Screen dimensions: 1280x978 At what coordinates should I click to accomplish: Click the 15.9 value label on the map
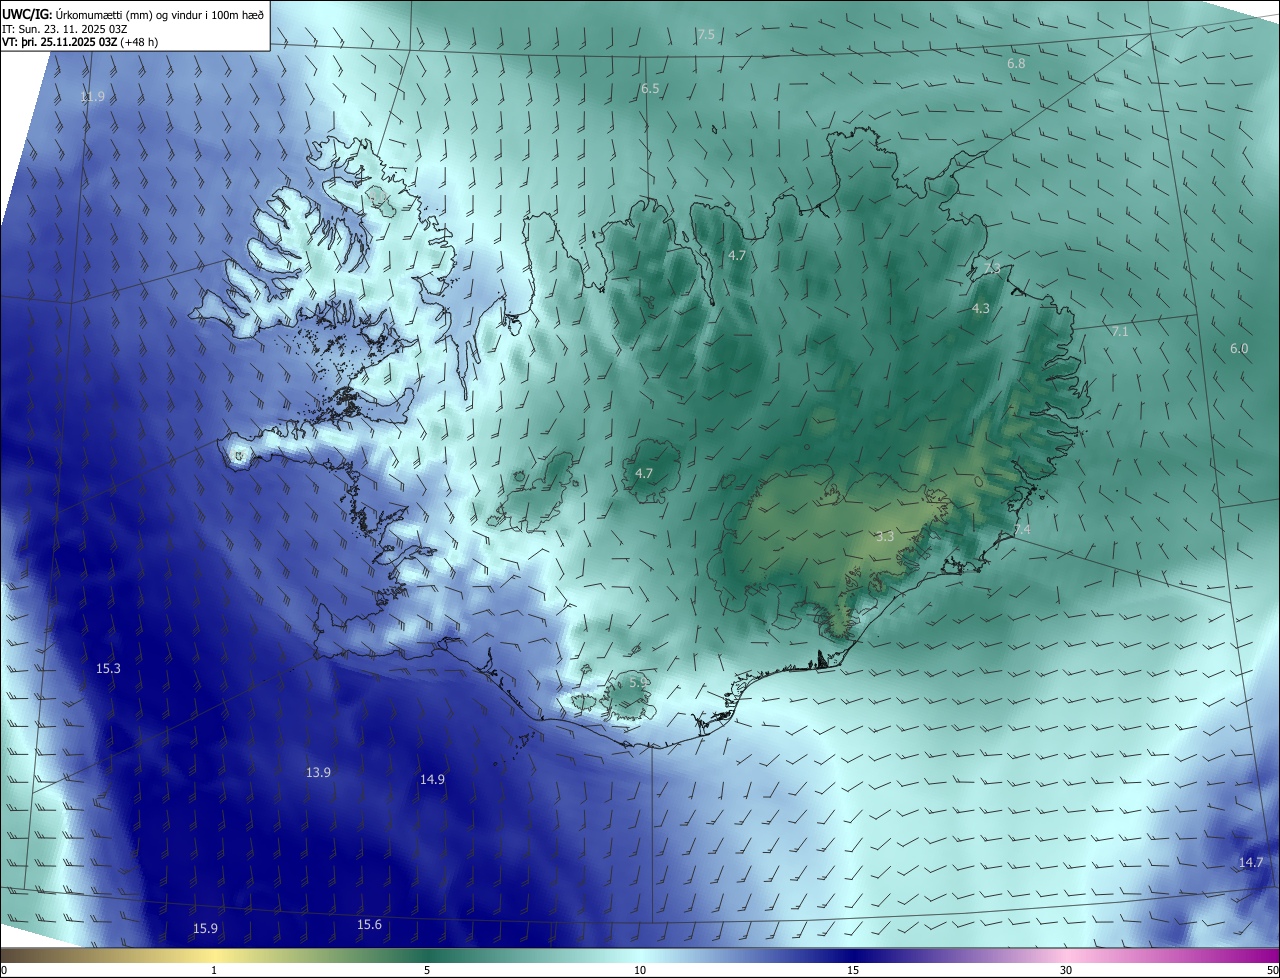[205, 929]
